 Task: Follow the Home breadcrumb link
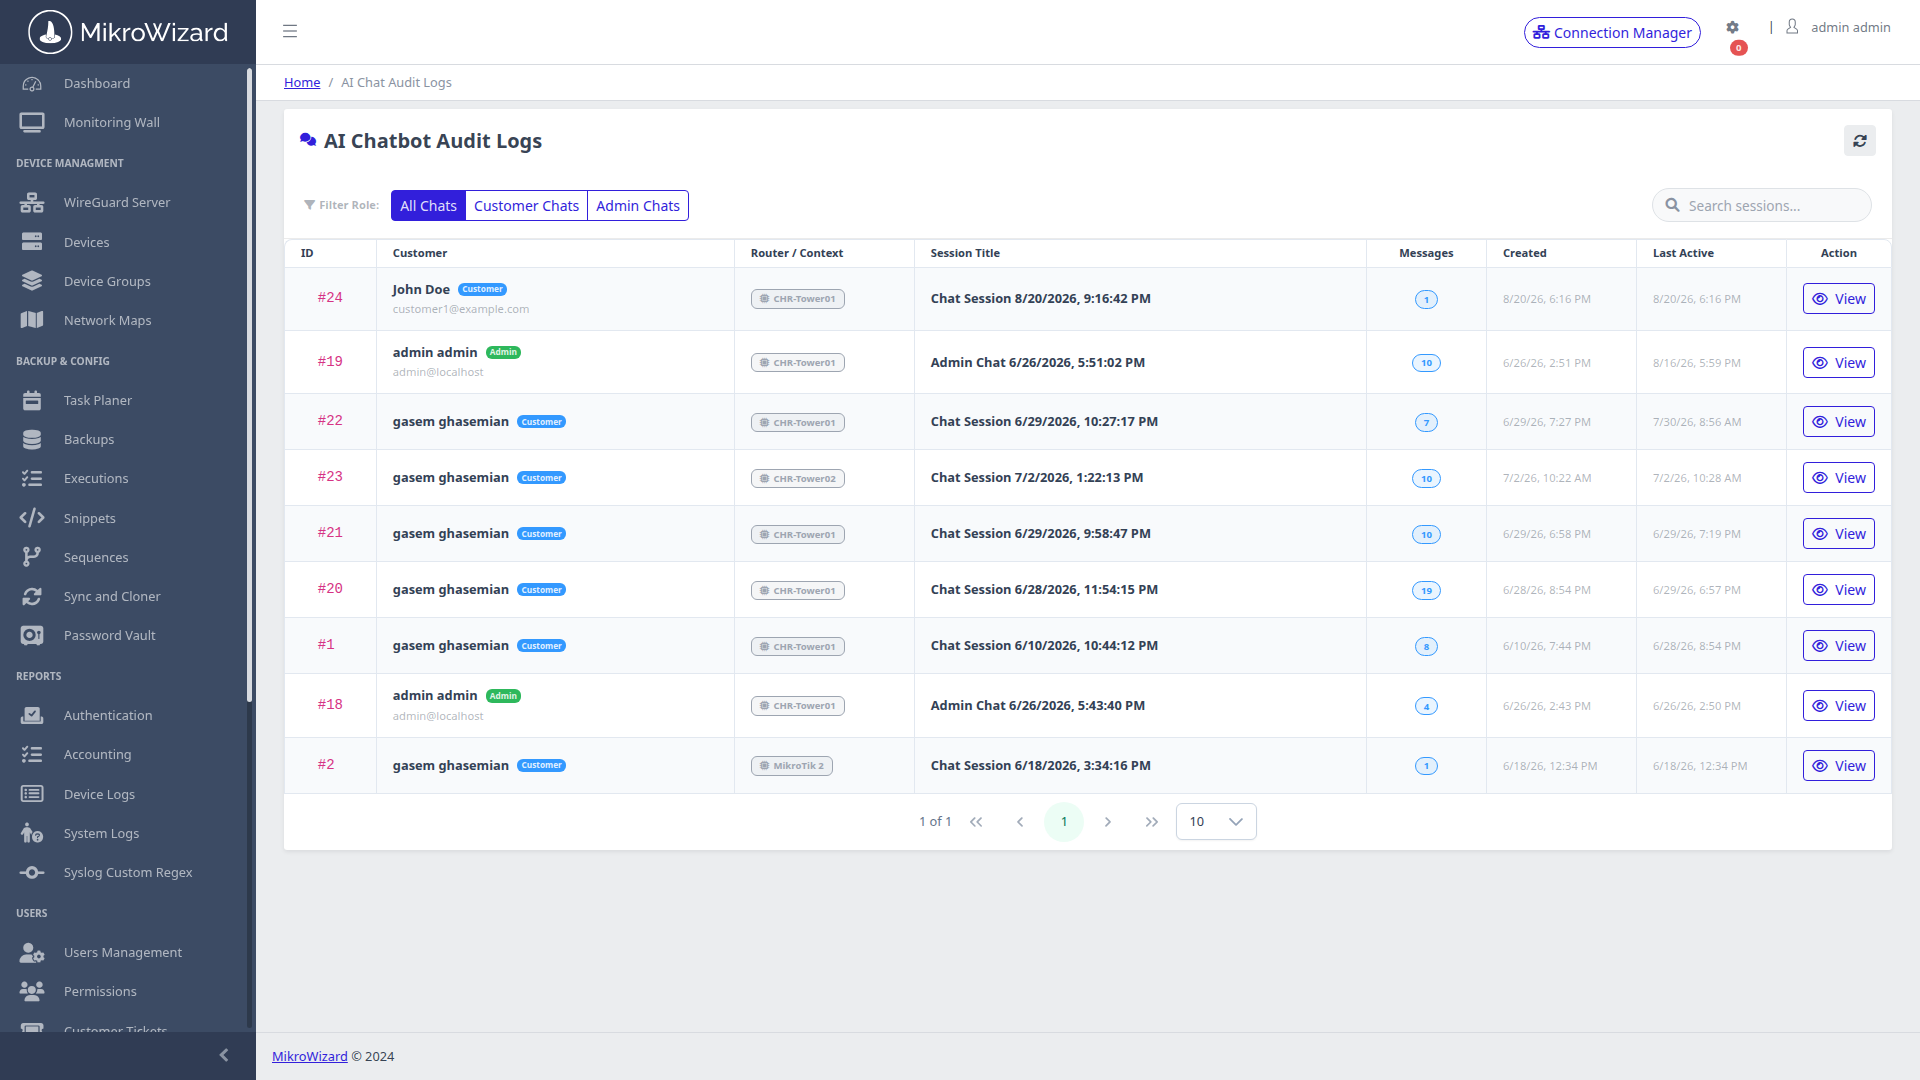click(302, 83)
